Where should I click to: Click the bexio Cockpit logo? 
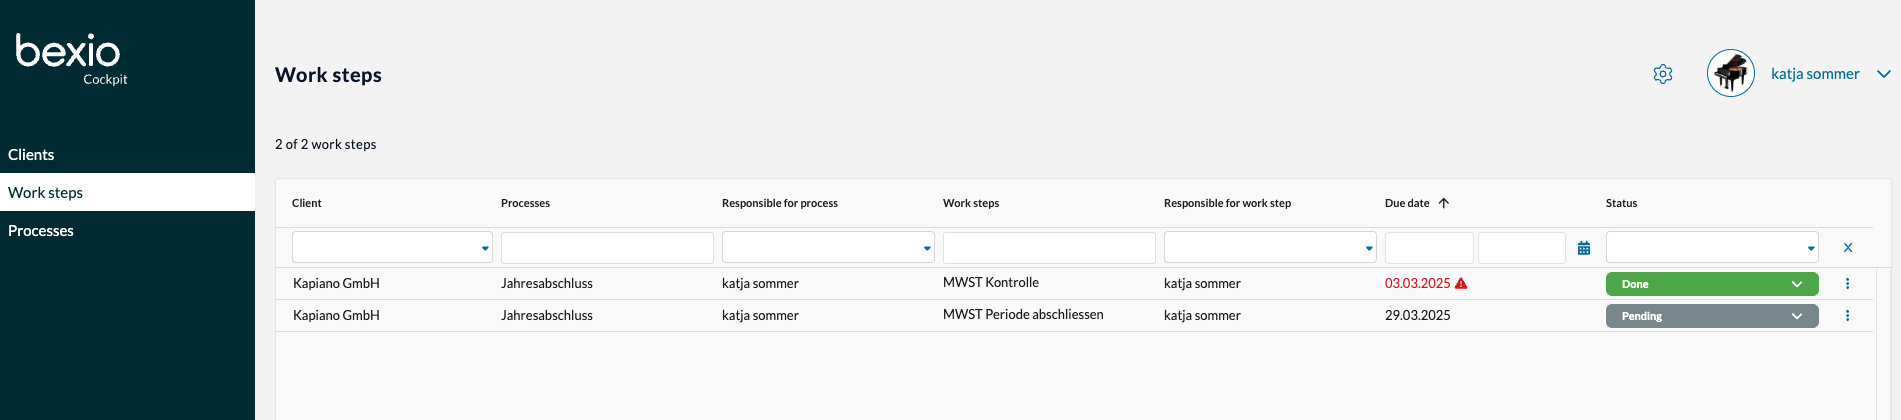(70, 57)
